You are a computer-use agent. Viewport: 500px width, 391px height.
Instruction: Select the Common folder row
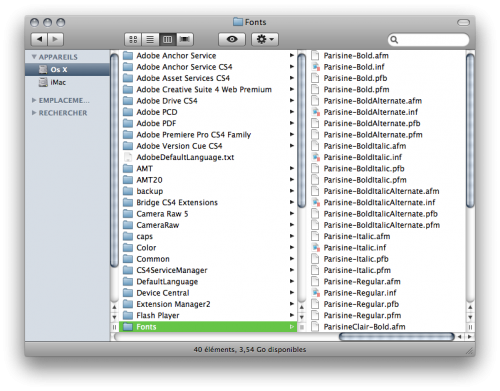tap(208, 259)
